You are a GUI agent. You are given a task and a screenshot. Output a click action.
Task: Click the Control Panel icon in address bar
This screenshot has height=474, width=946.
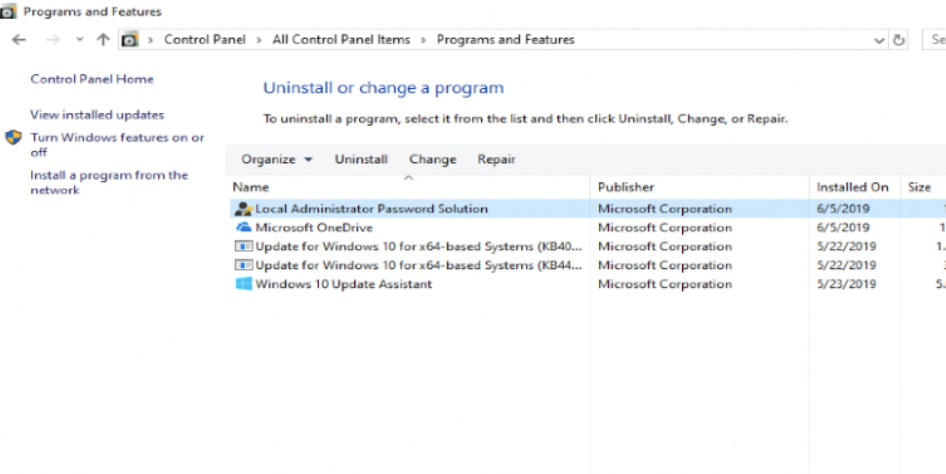[x=129, y=40]
